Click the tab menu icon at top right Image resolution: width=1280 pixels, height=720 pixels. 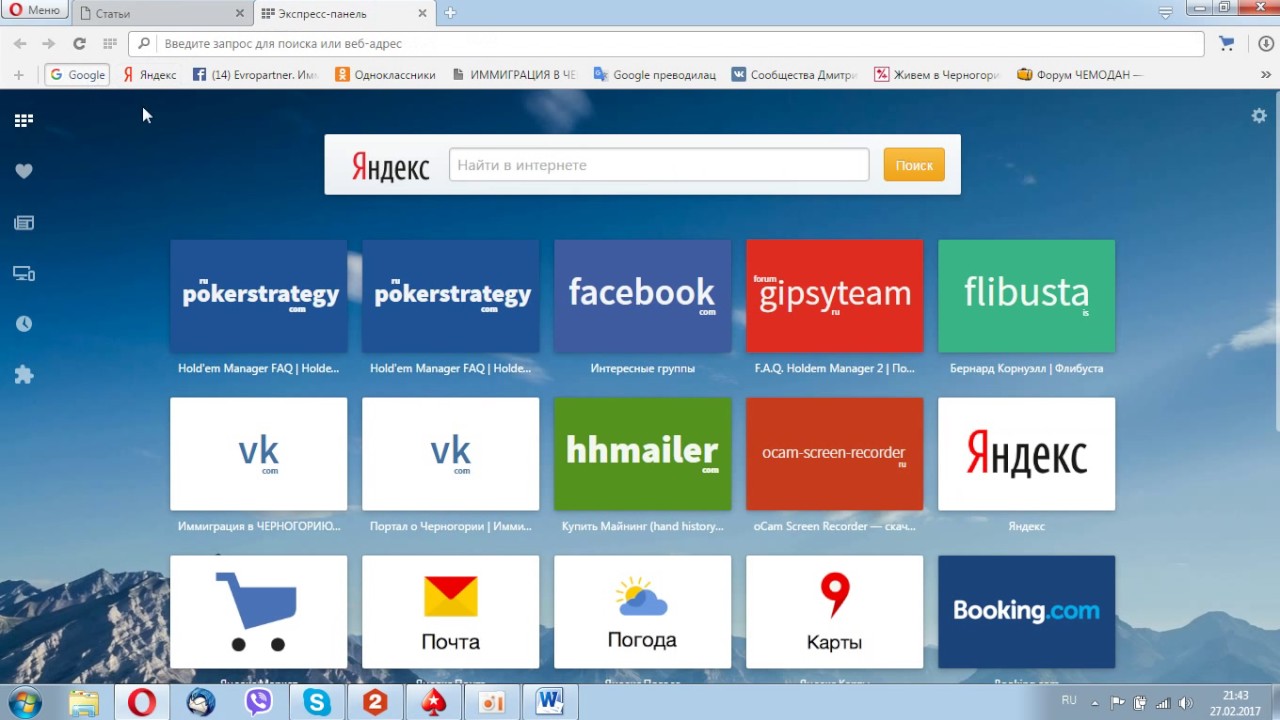coord(1165,12)
